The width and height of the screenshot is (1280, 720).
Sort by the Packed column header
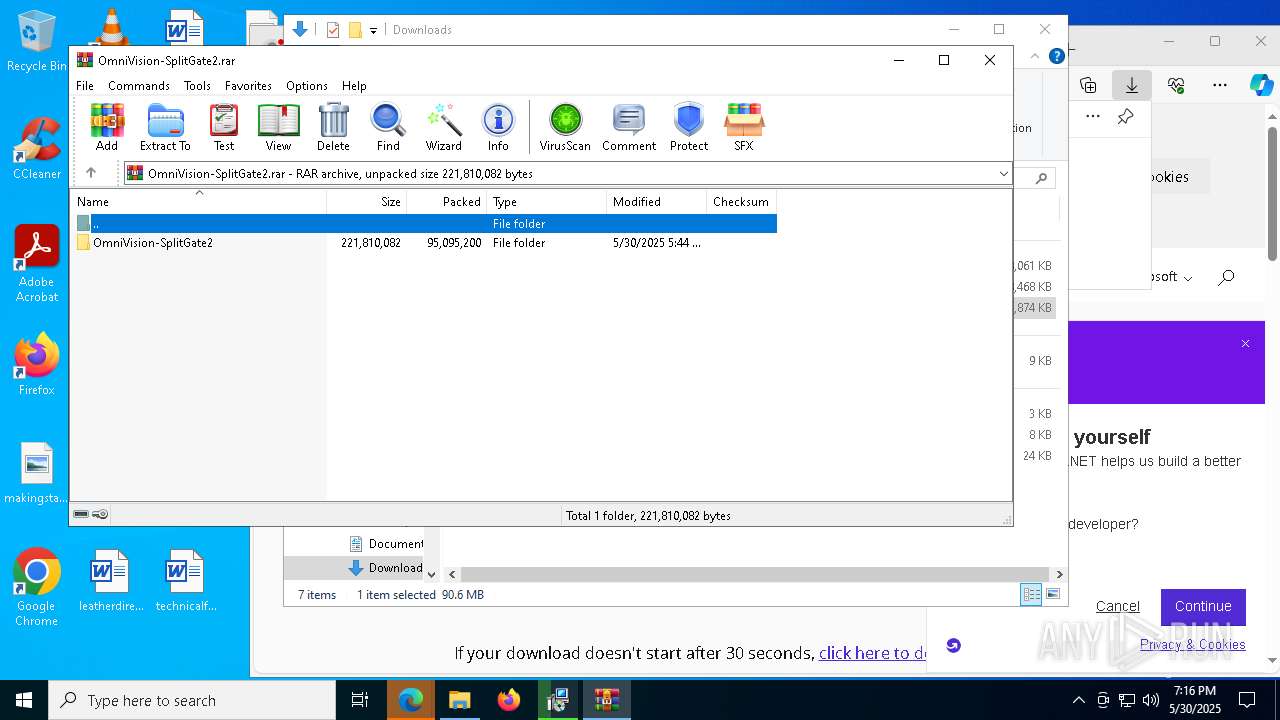pyautogui.click(x=447, y=201)
